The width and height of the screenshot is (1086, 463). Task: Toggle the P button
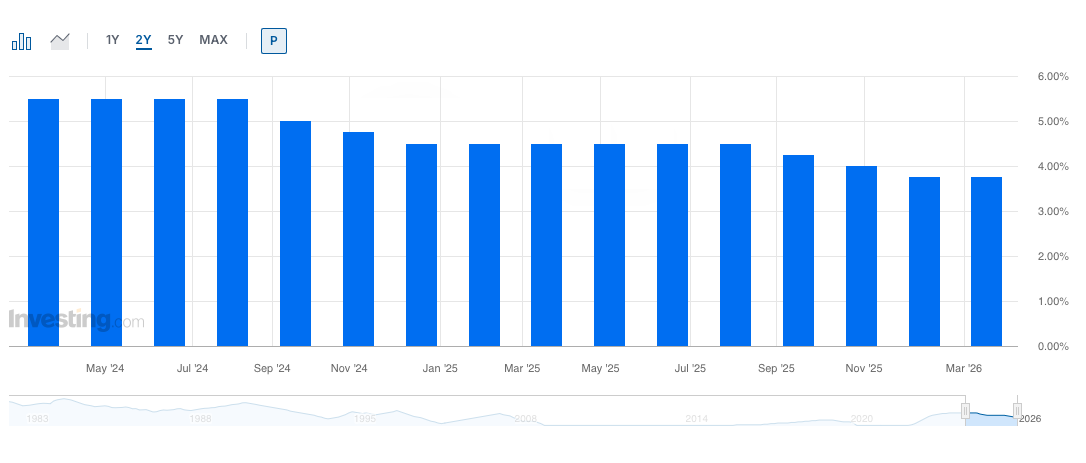274,41
